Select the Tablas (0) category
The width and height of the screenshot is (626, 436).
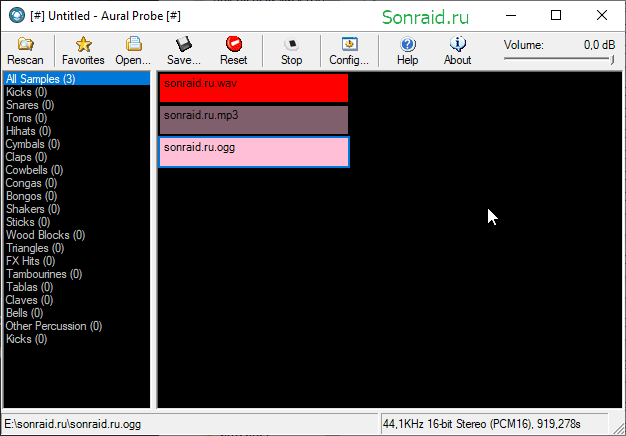coord(77,287)
